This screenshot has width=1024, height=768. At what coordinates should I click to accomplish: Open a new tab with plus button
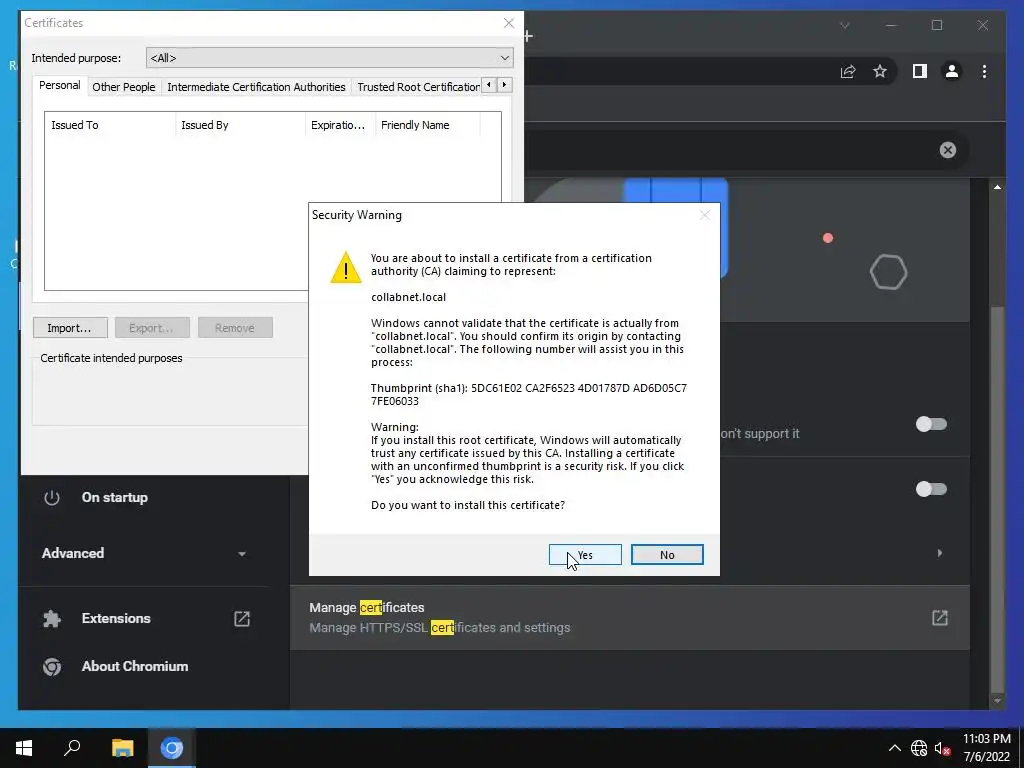(x=528, y=36)
